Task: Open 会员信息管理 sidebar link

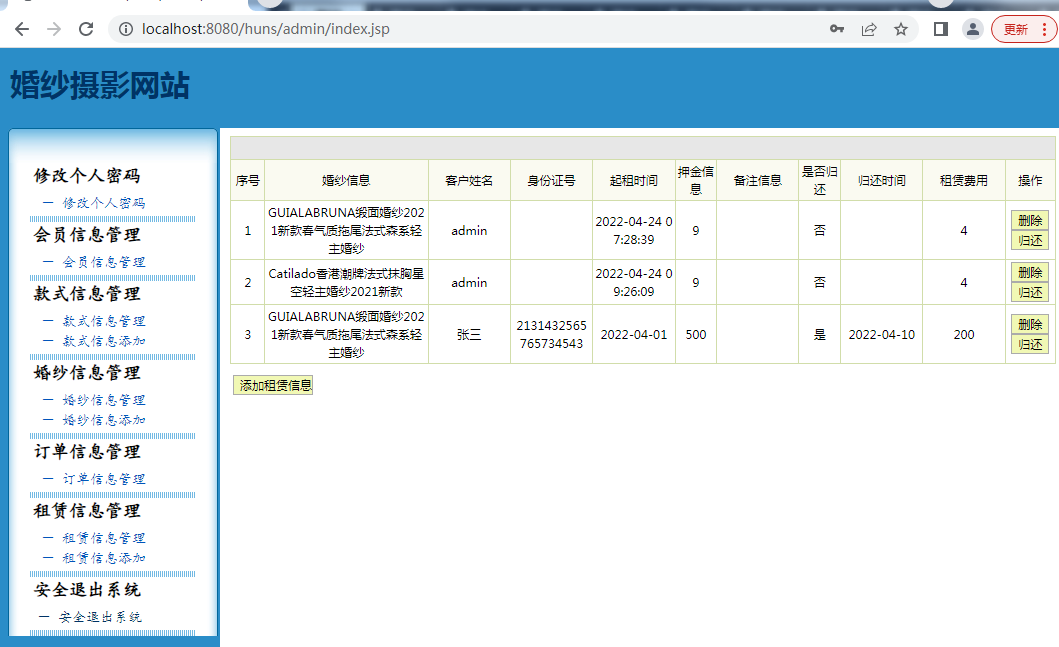Action: (x=104, y=262)
